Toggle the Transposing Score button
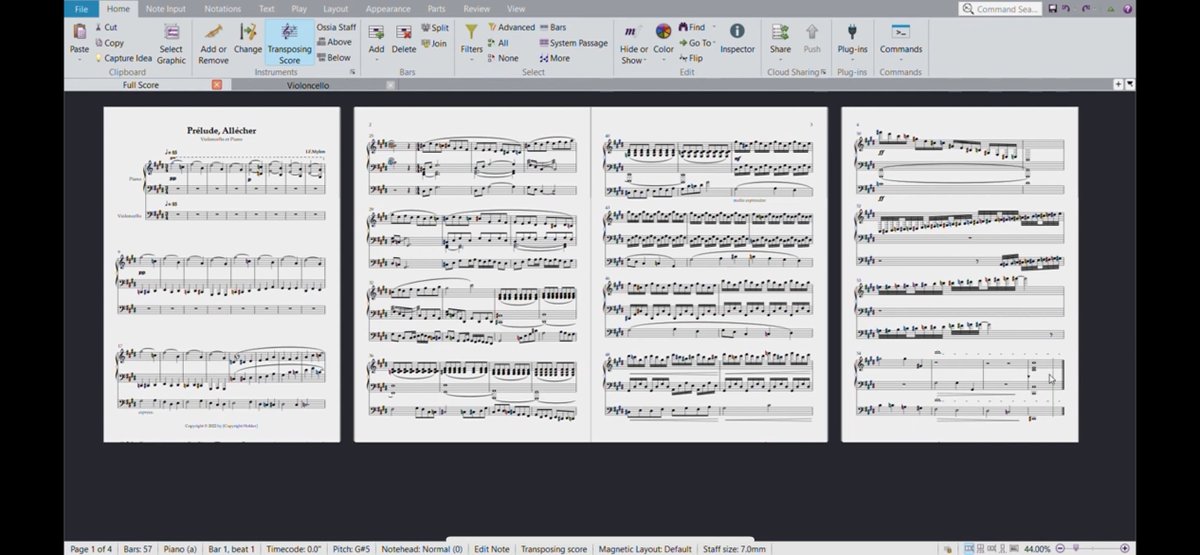Viewport: 1200px width, 555px height. [x=289, y=43]
